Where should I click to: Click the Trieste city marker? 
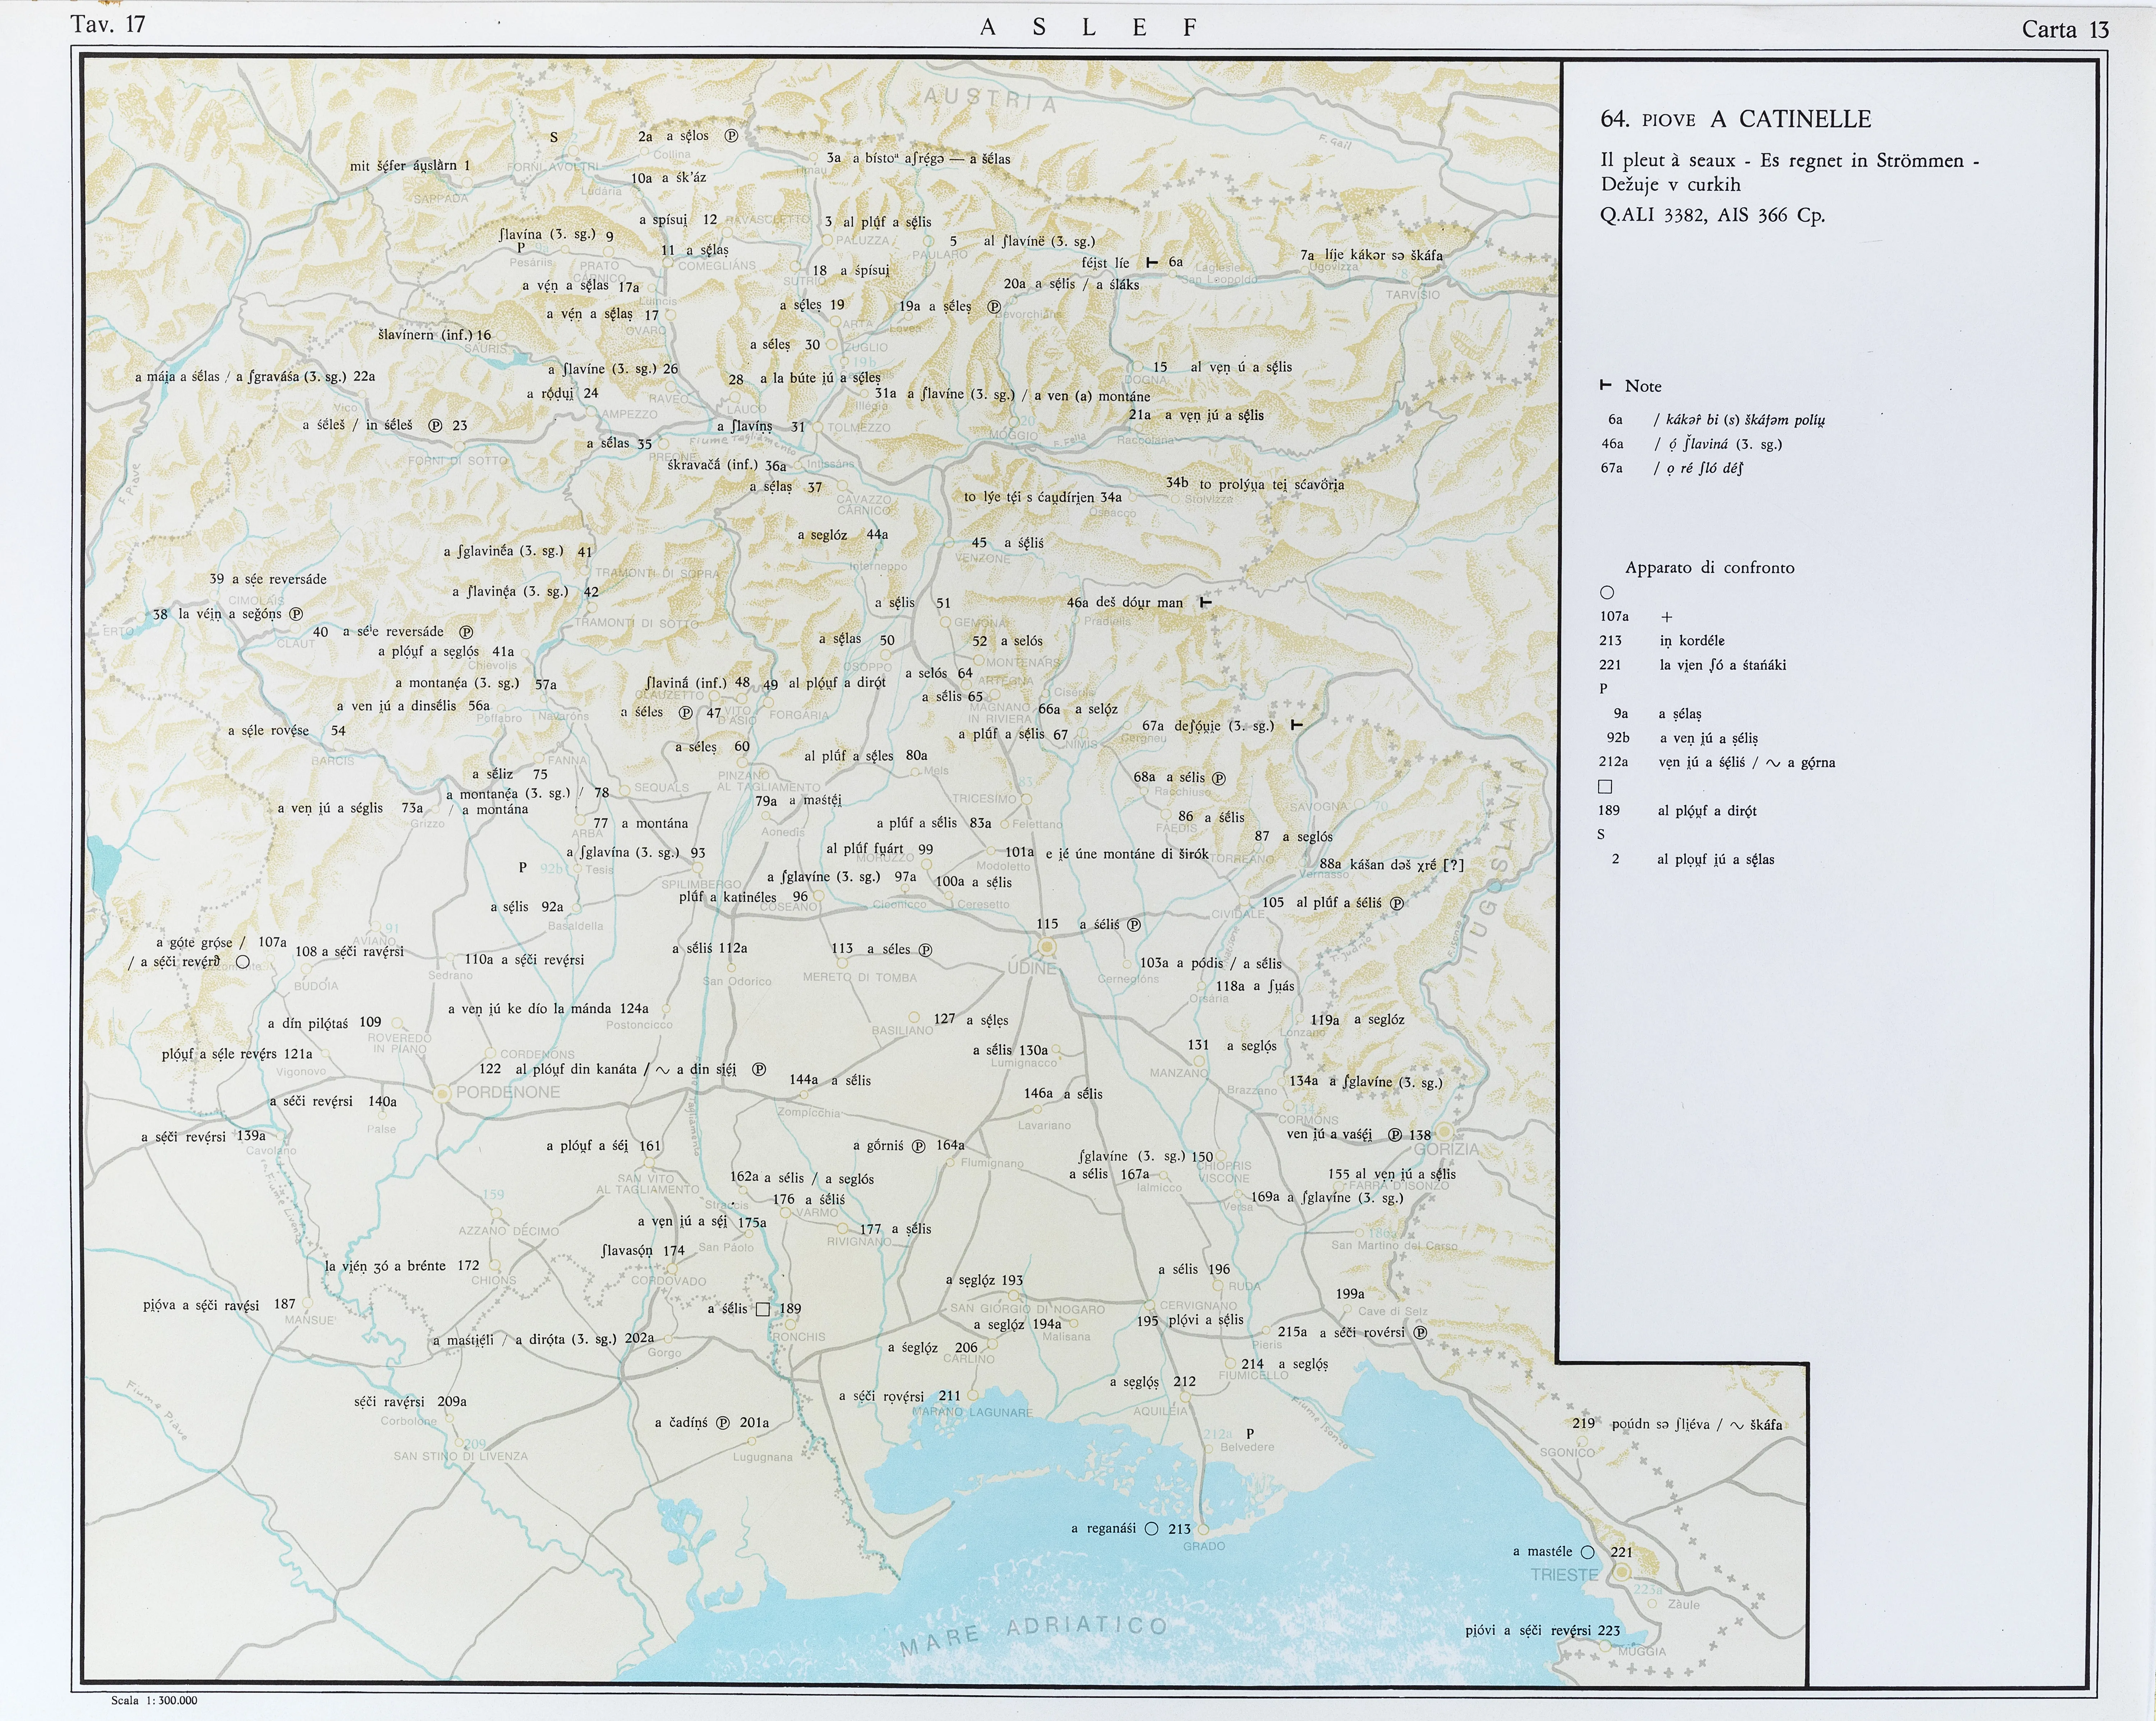pyautogui.click(x=1622, y=1572)
